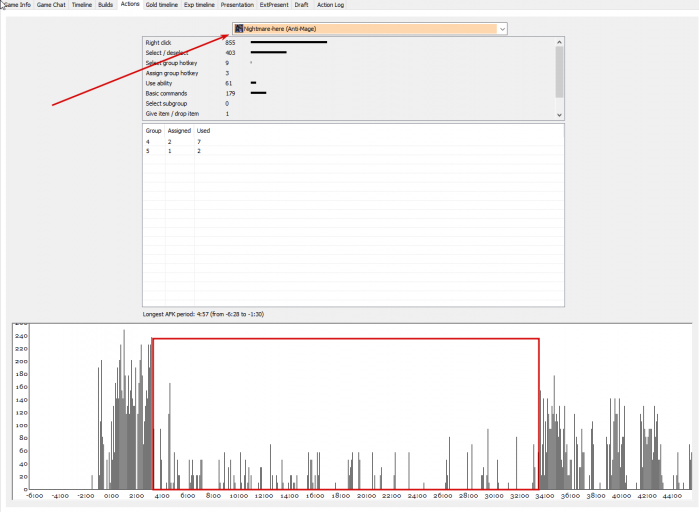Open the ExtPresent tab
Viewport: 699px width, 512px height.
(x=274, y=4)
